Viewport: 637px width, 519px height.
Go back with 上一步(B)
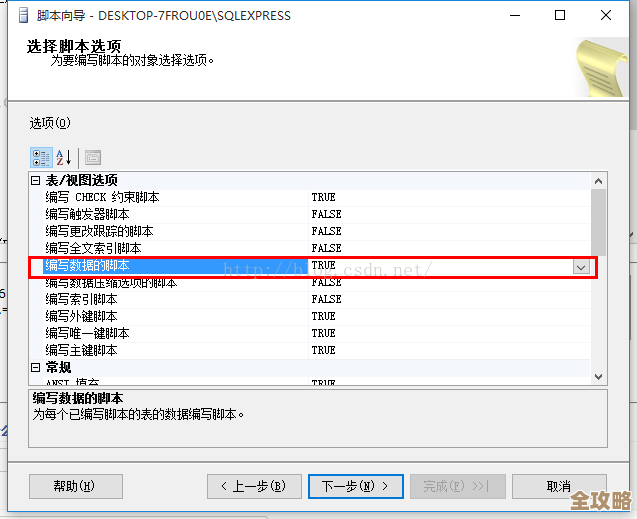[x=254, y=486]
